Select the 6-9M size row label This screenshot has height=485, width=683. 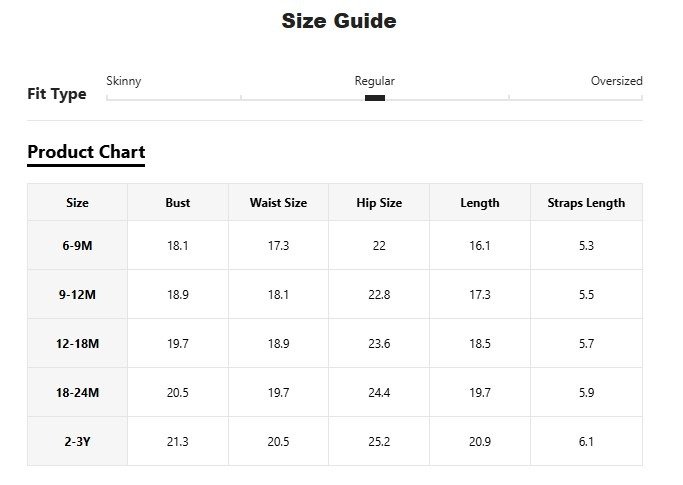coord(77,246)
